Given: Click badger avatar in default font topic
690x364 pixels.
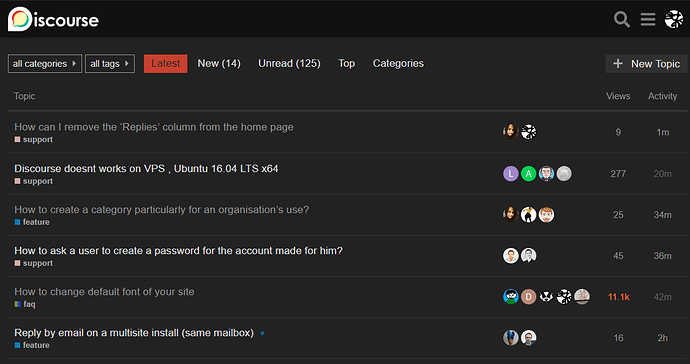Looking at the screenshot, I should coord(546,297).
